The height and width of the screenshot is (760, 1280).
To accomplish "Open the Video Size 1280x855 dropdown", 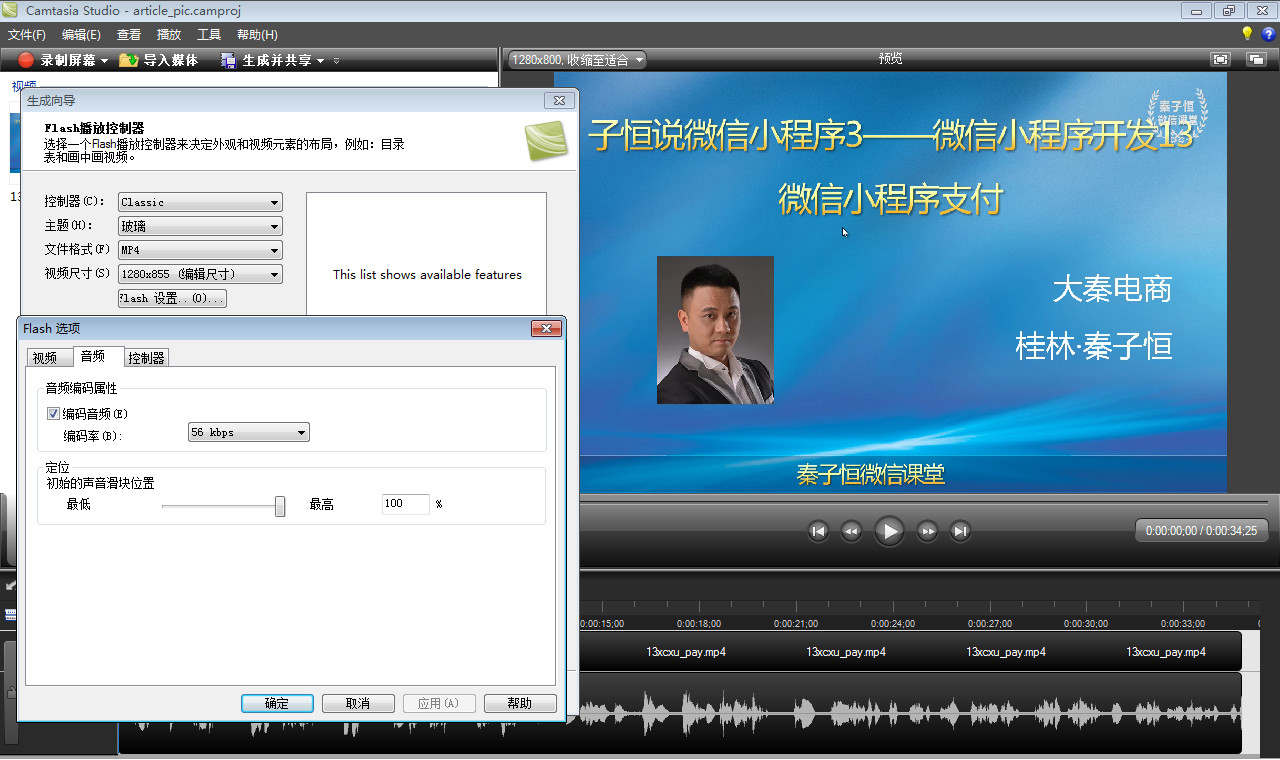I will click(200, 274).
